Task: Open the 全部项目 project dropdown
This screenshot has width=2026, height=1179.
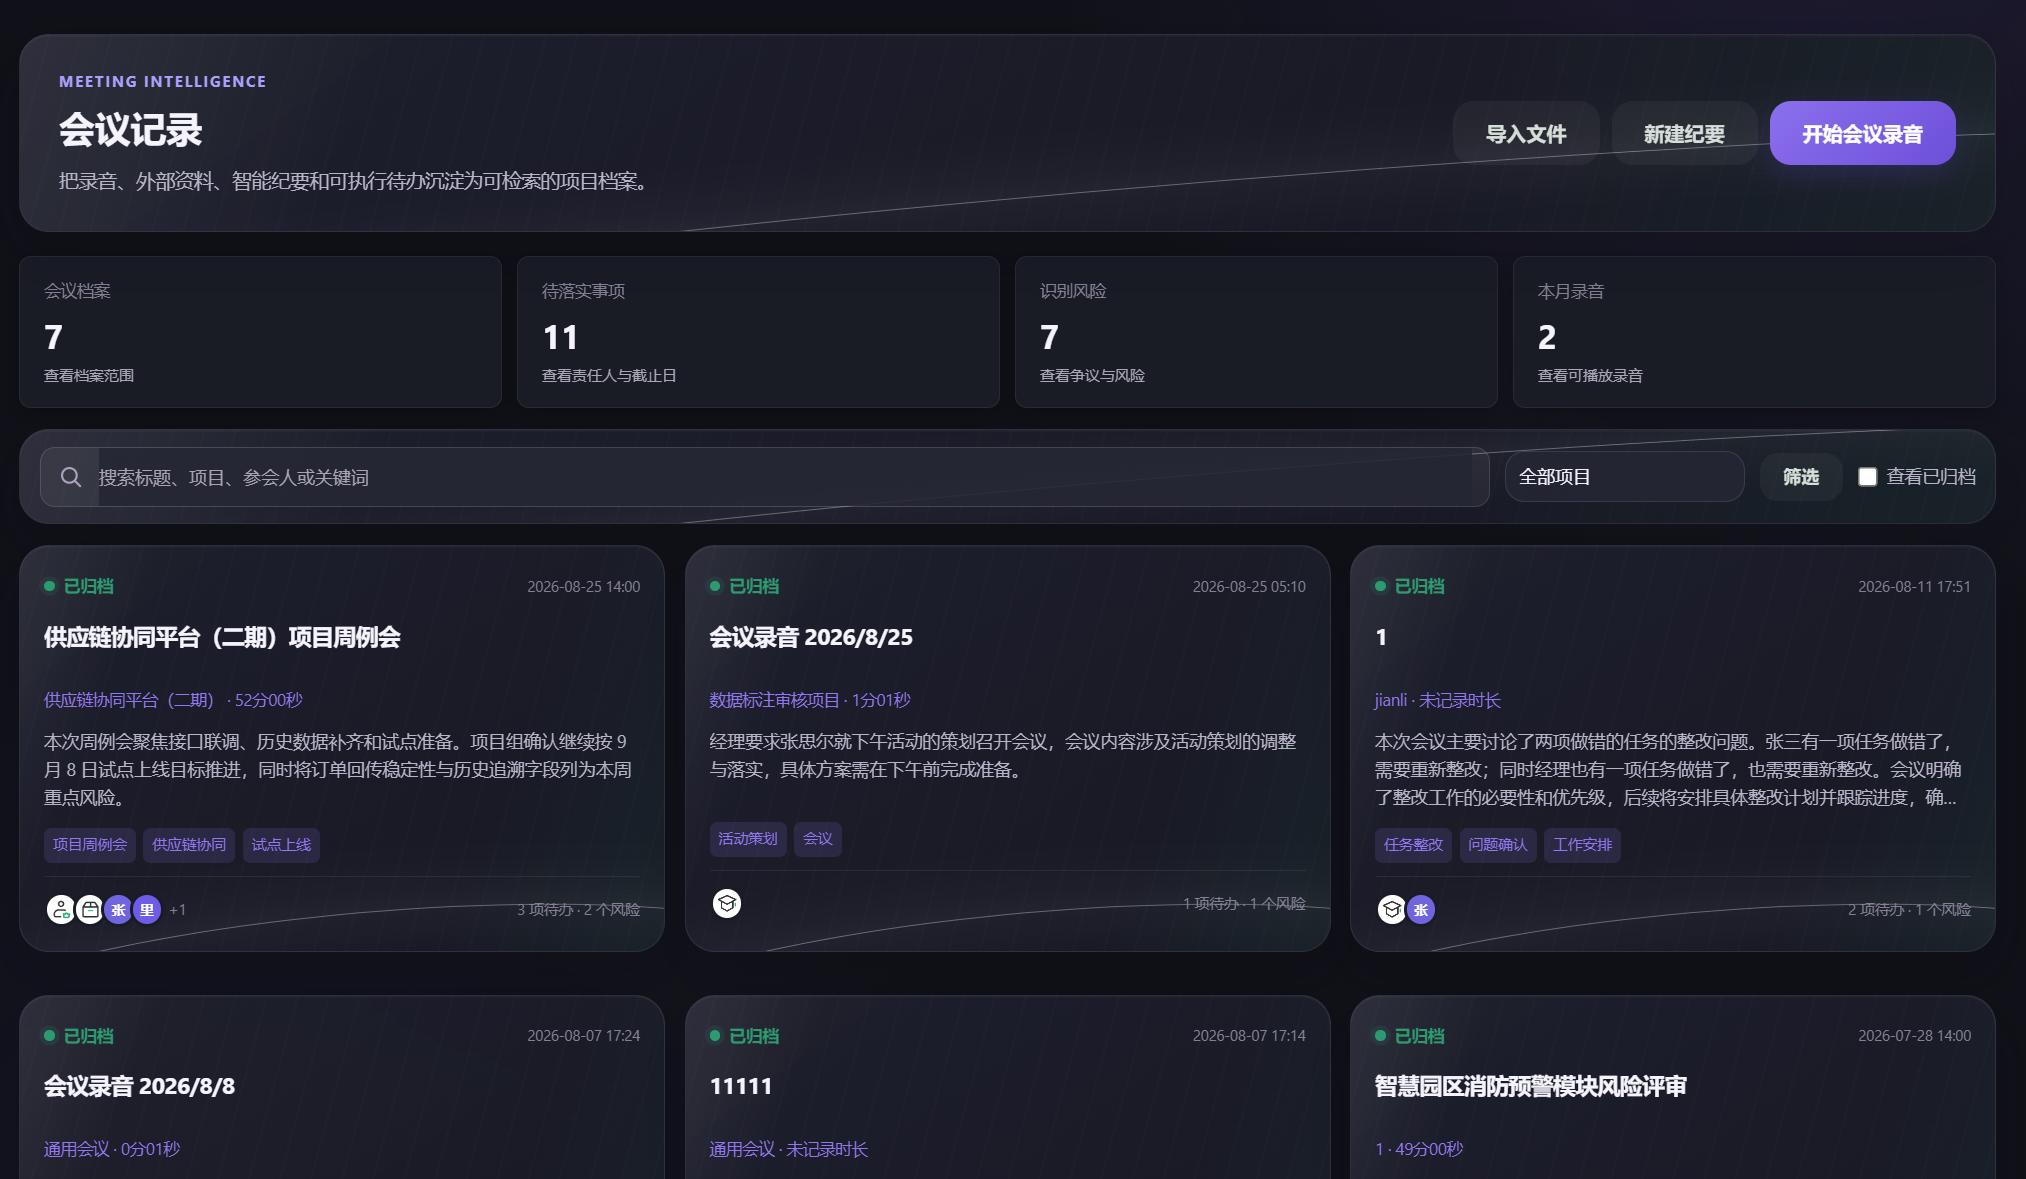Action: pos(1625,477)
